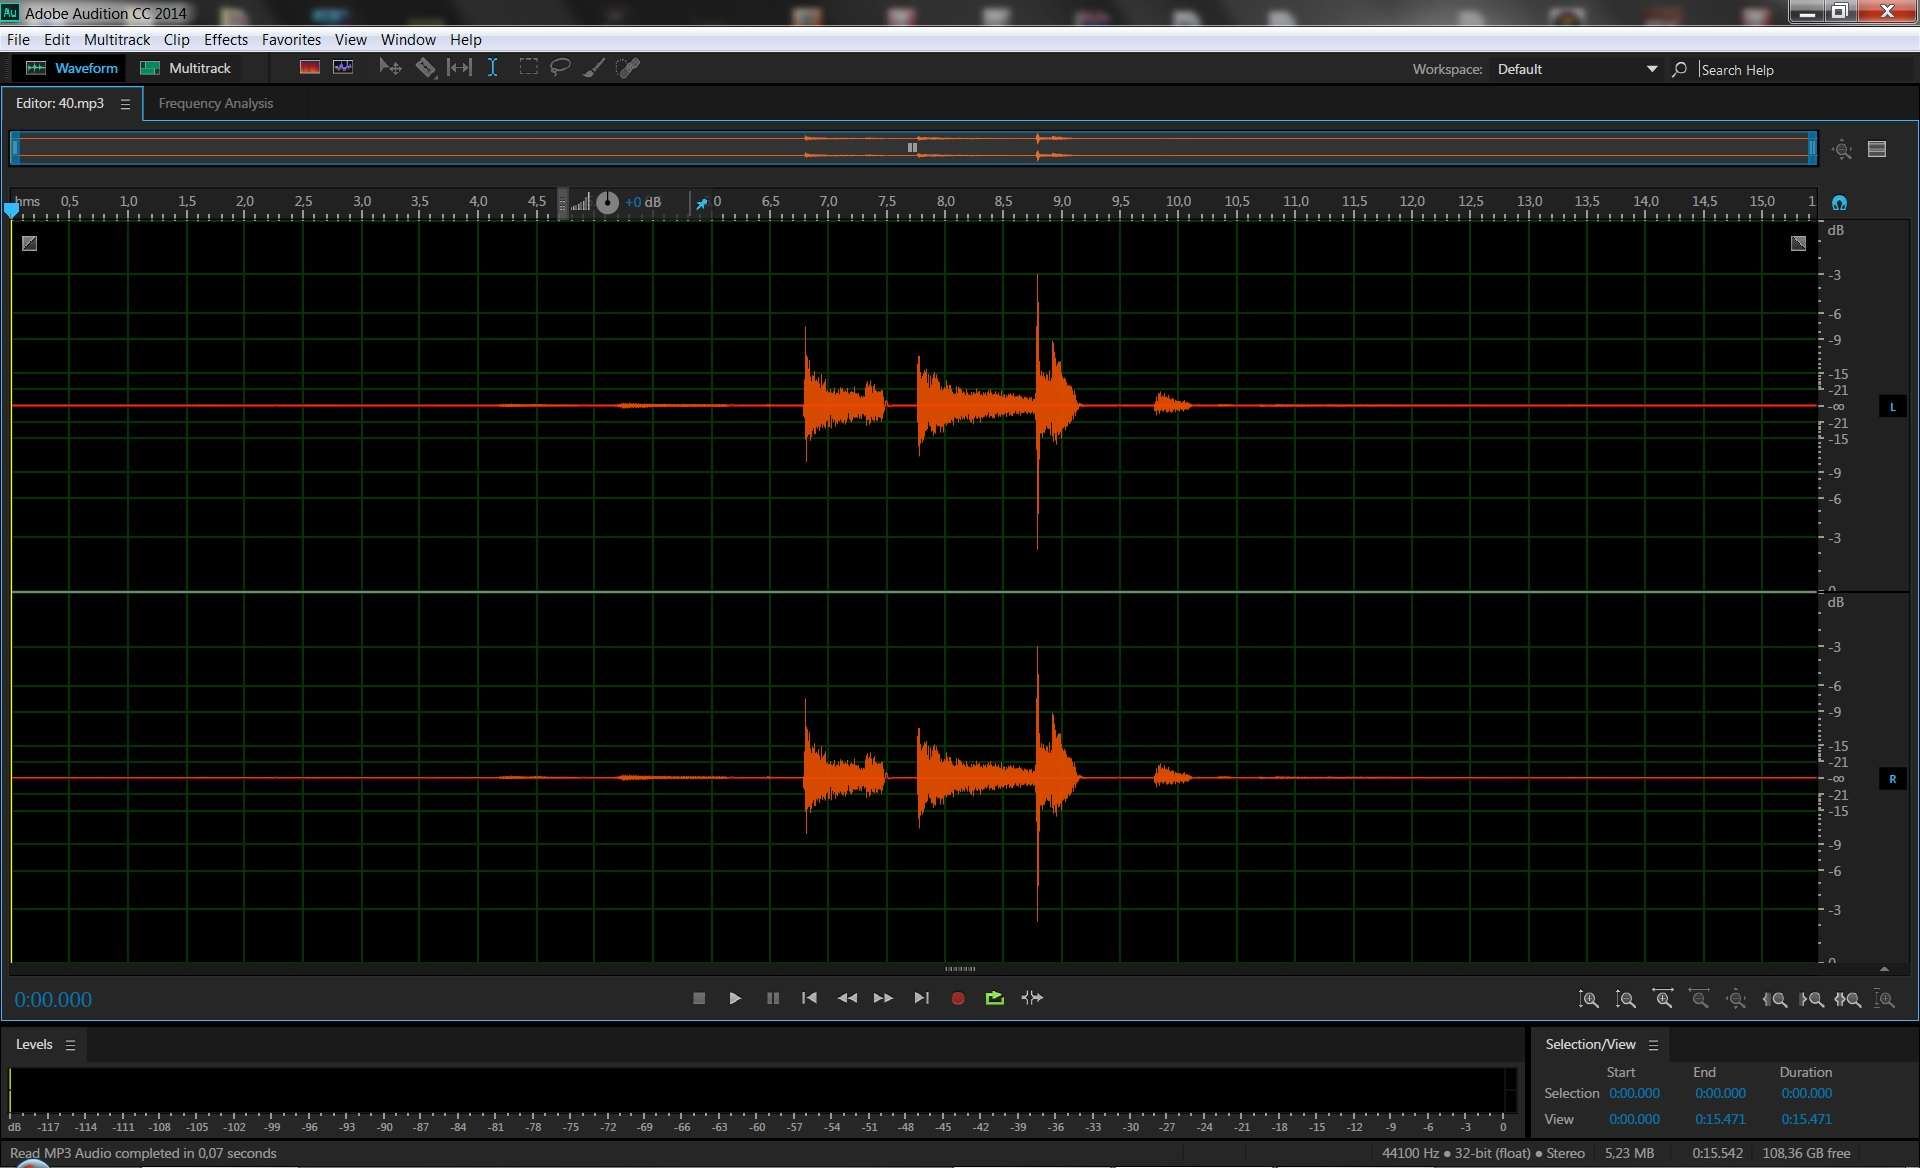This screenshot has height=1168, width=1920.
Task: Toggle the Left channel enable button
Action: [x=1892, y=407]
